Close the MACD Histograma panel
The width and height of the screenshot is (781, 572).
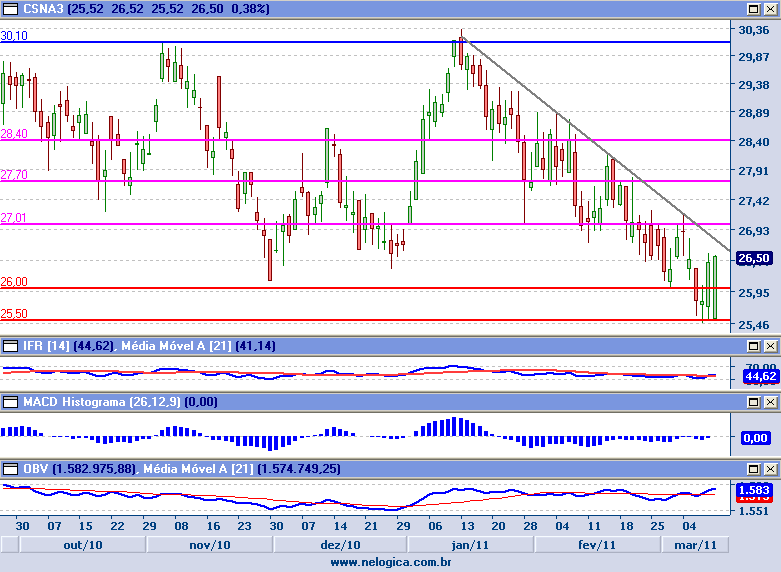click(770, 402)
